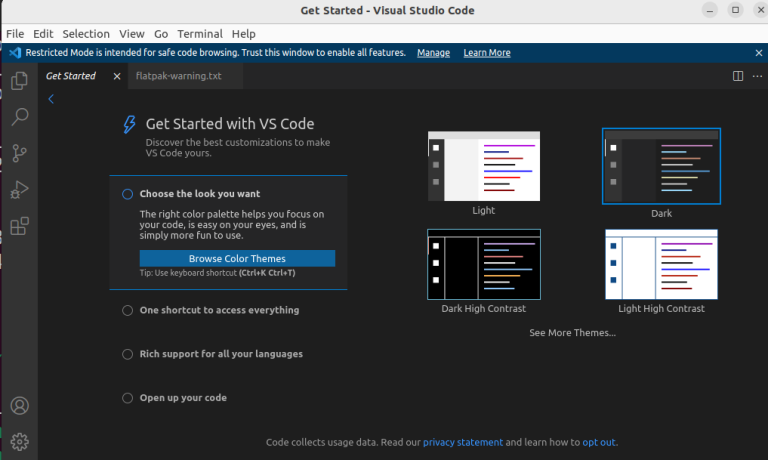Mark 'One shortcut to access everything' circle
The height and width of the screenshot is (460, 768).
(127, 311)
